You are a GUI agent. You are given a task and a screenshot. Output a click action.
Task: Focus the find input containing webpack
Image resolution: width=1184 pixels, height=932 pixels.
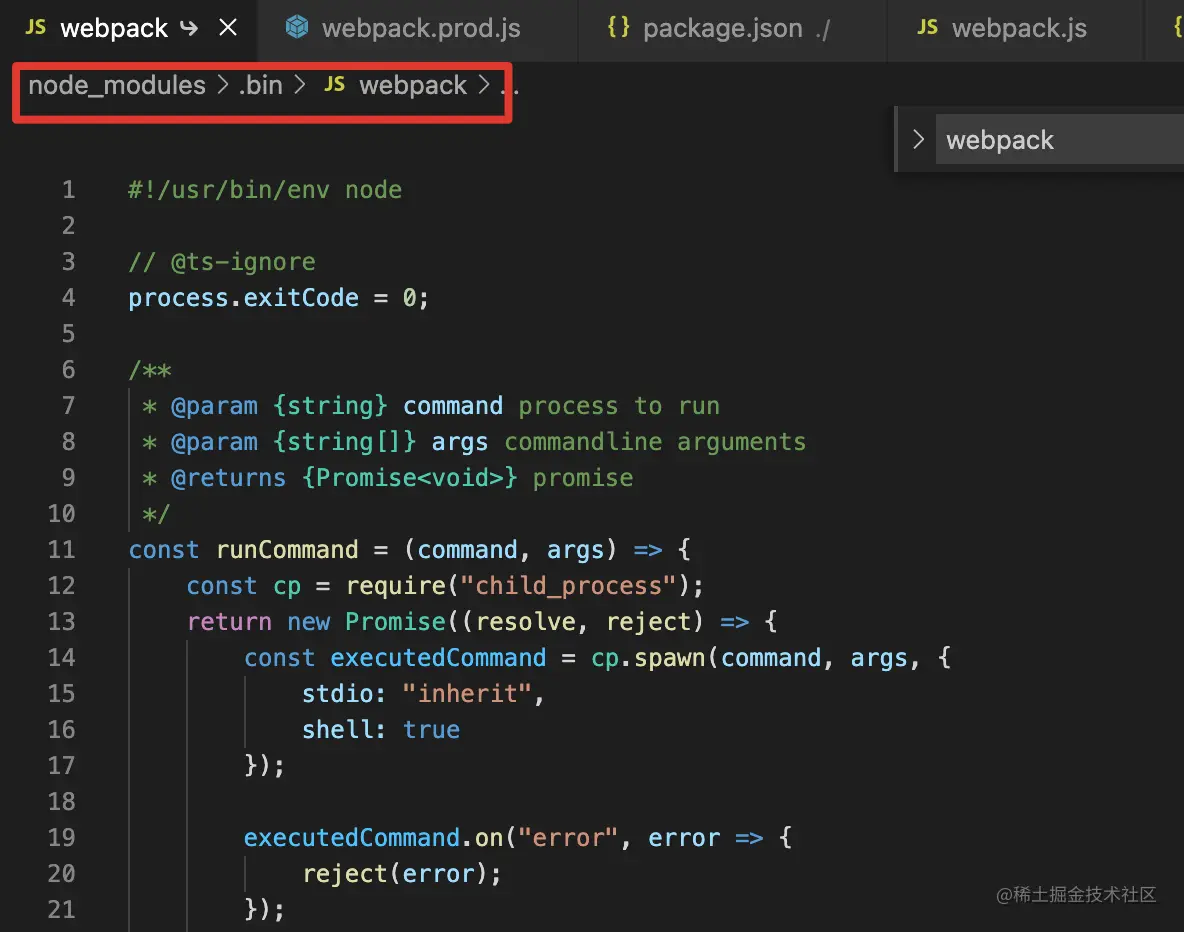1059,139
